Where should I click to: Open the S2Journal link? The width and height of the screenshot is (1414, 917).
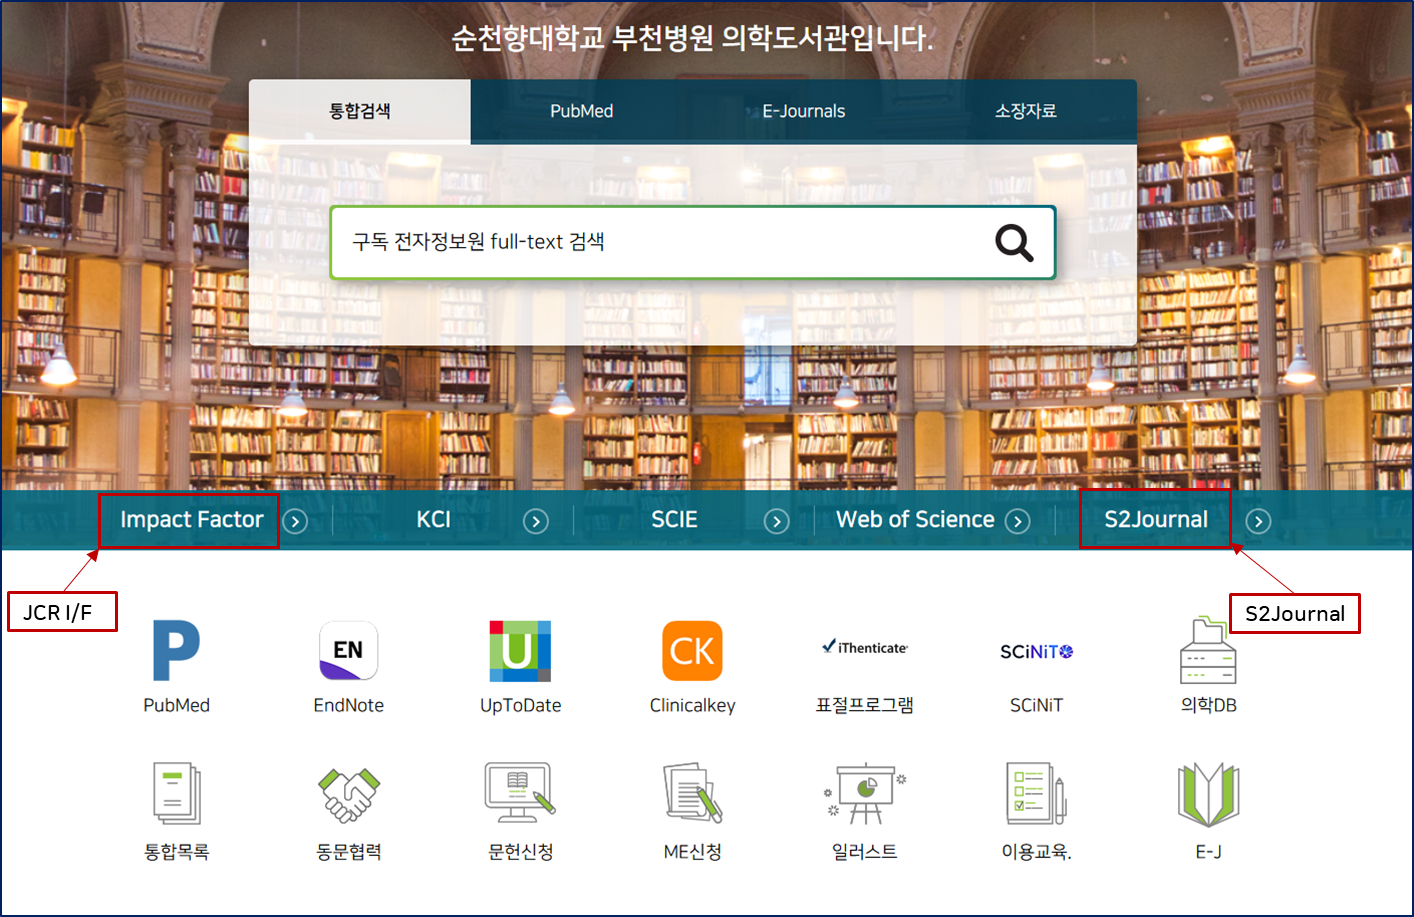click(1156, 520)
